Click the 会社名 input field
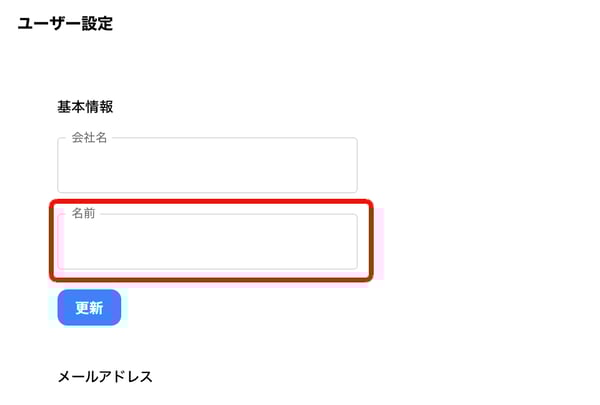Image resolution: width=600 pixels, height=405 pixels. (207, 166)
